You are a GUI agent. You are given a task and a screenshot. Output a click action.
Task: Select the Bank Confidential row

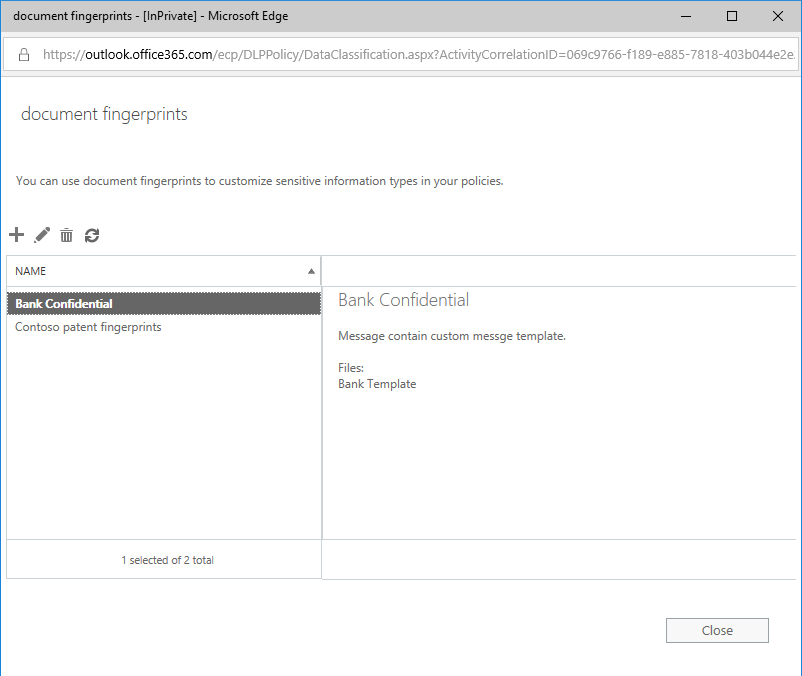[x=164, y=304]
